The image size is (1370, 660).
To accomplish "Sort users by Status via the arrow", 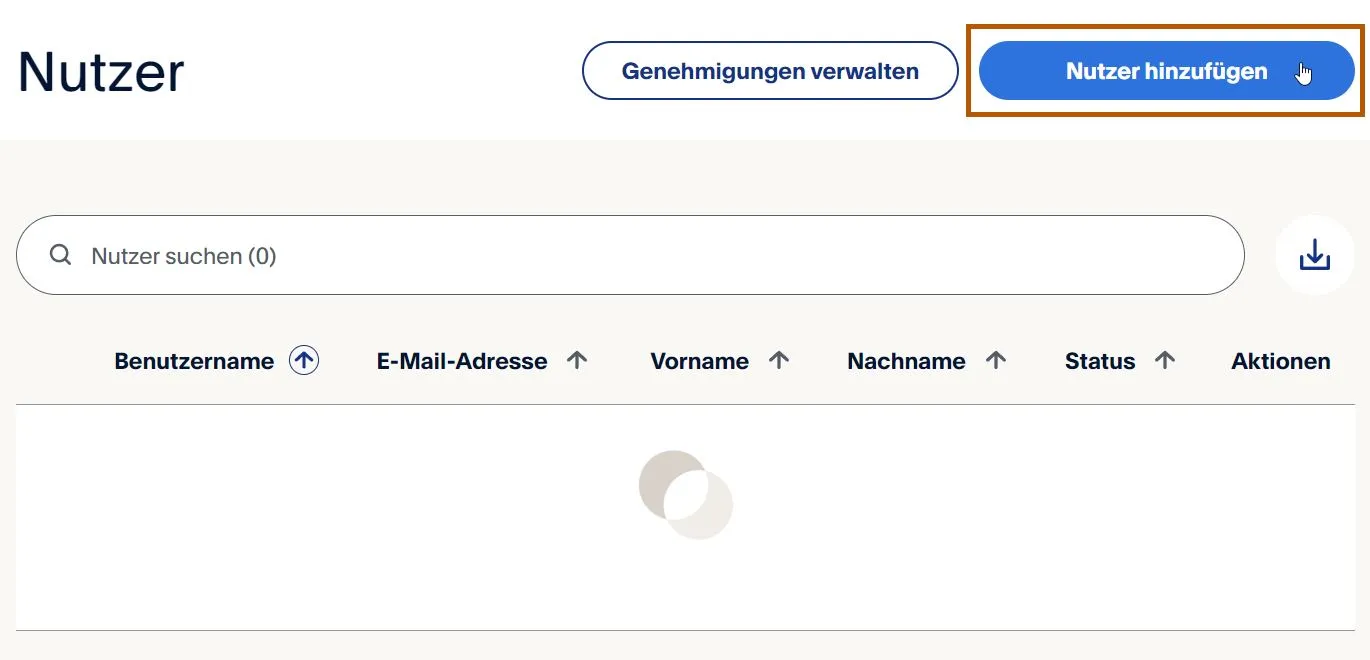I will tap(1164, 360).
